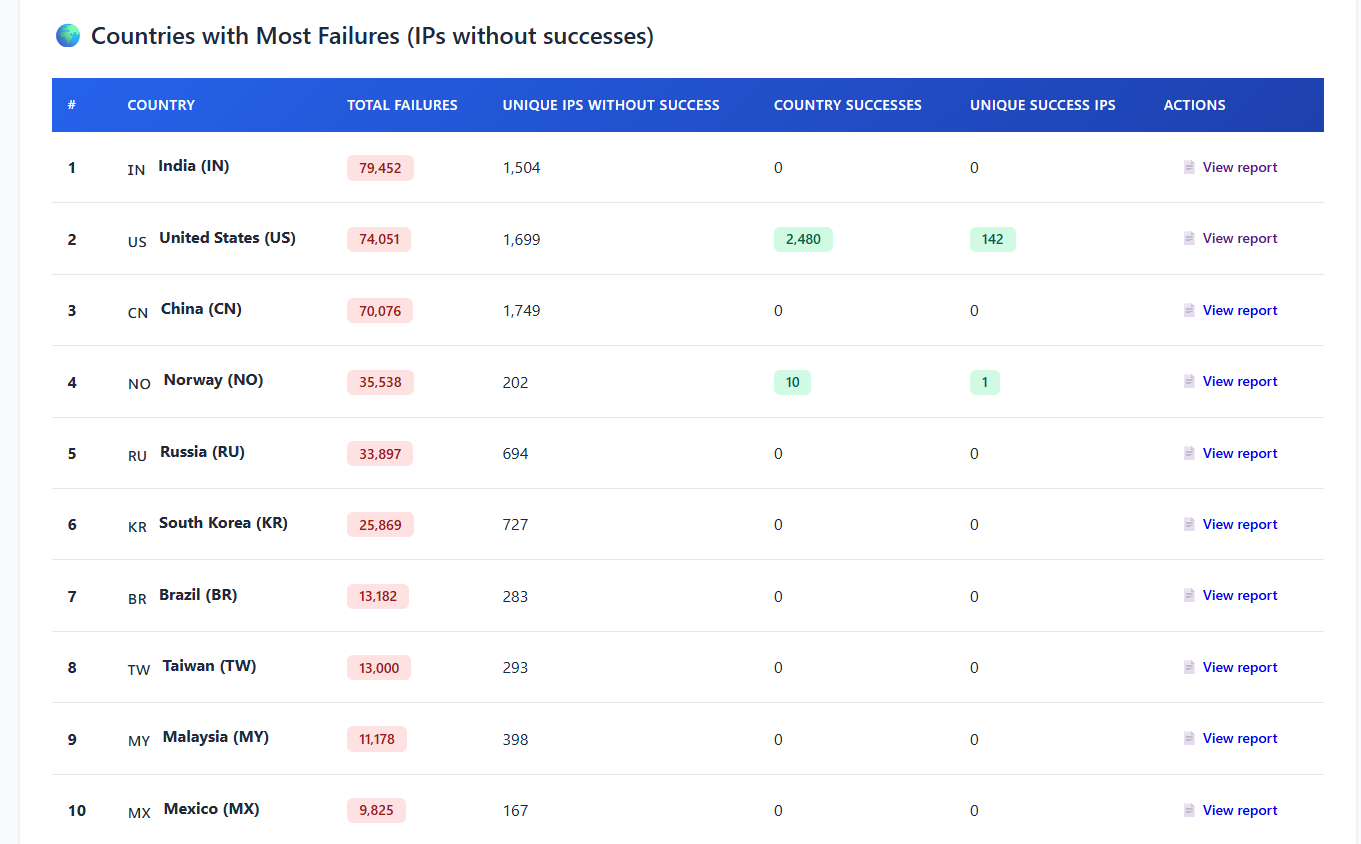Click the report document icon in Russia row
This screenshot has height=844, width=1361.
(1189, 454)
